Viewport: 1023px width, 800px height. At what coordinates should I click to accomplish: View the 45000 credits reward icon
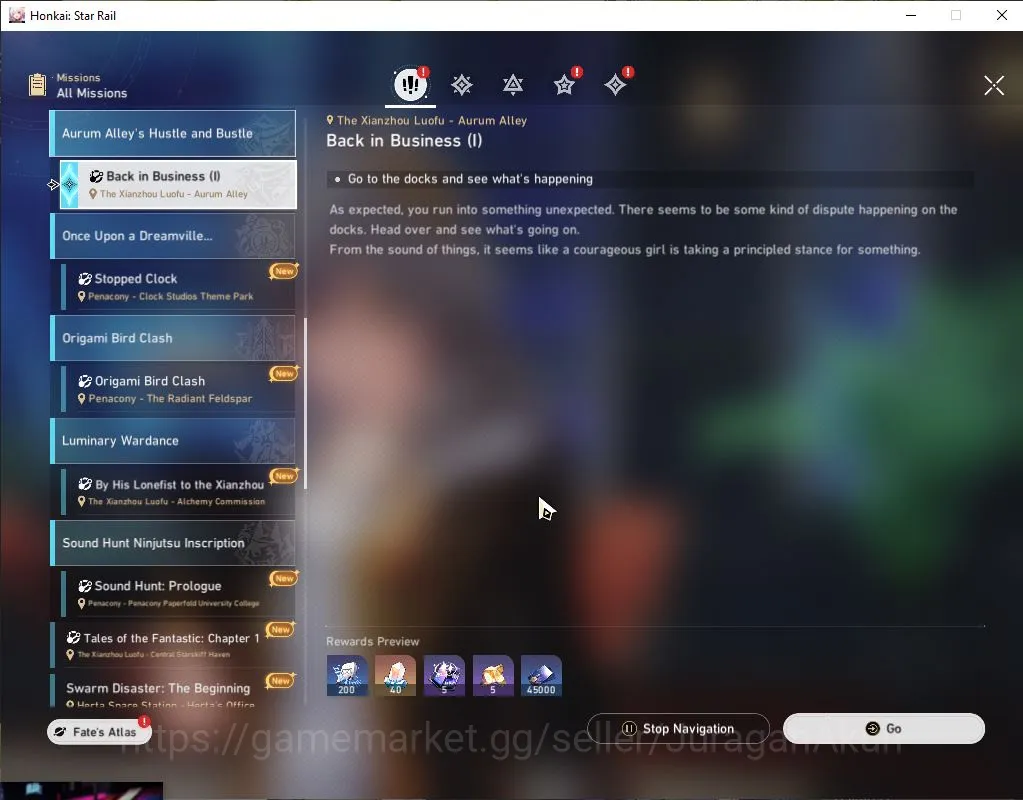[x=541, y=675]
